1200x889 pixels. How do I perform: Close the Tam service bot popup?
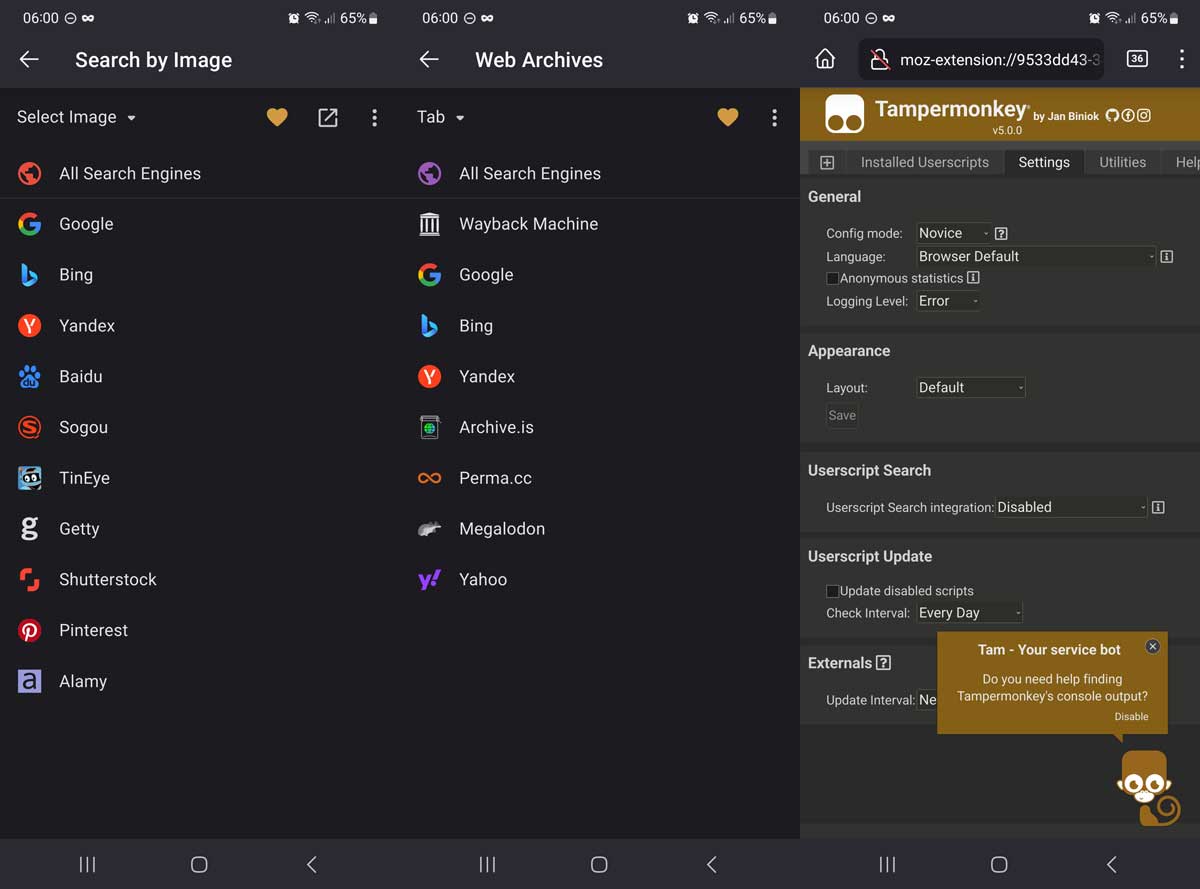(1152, 646)
